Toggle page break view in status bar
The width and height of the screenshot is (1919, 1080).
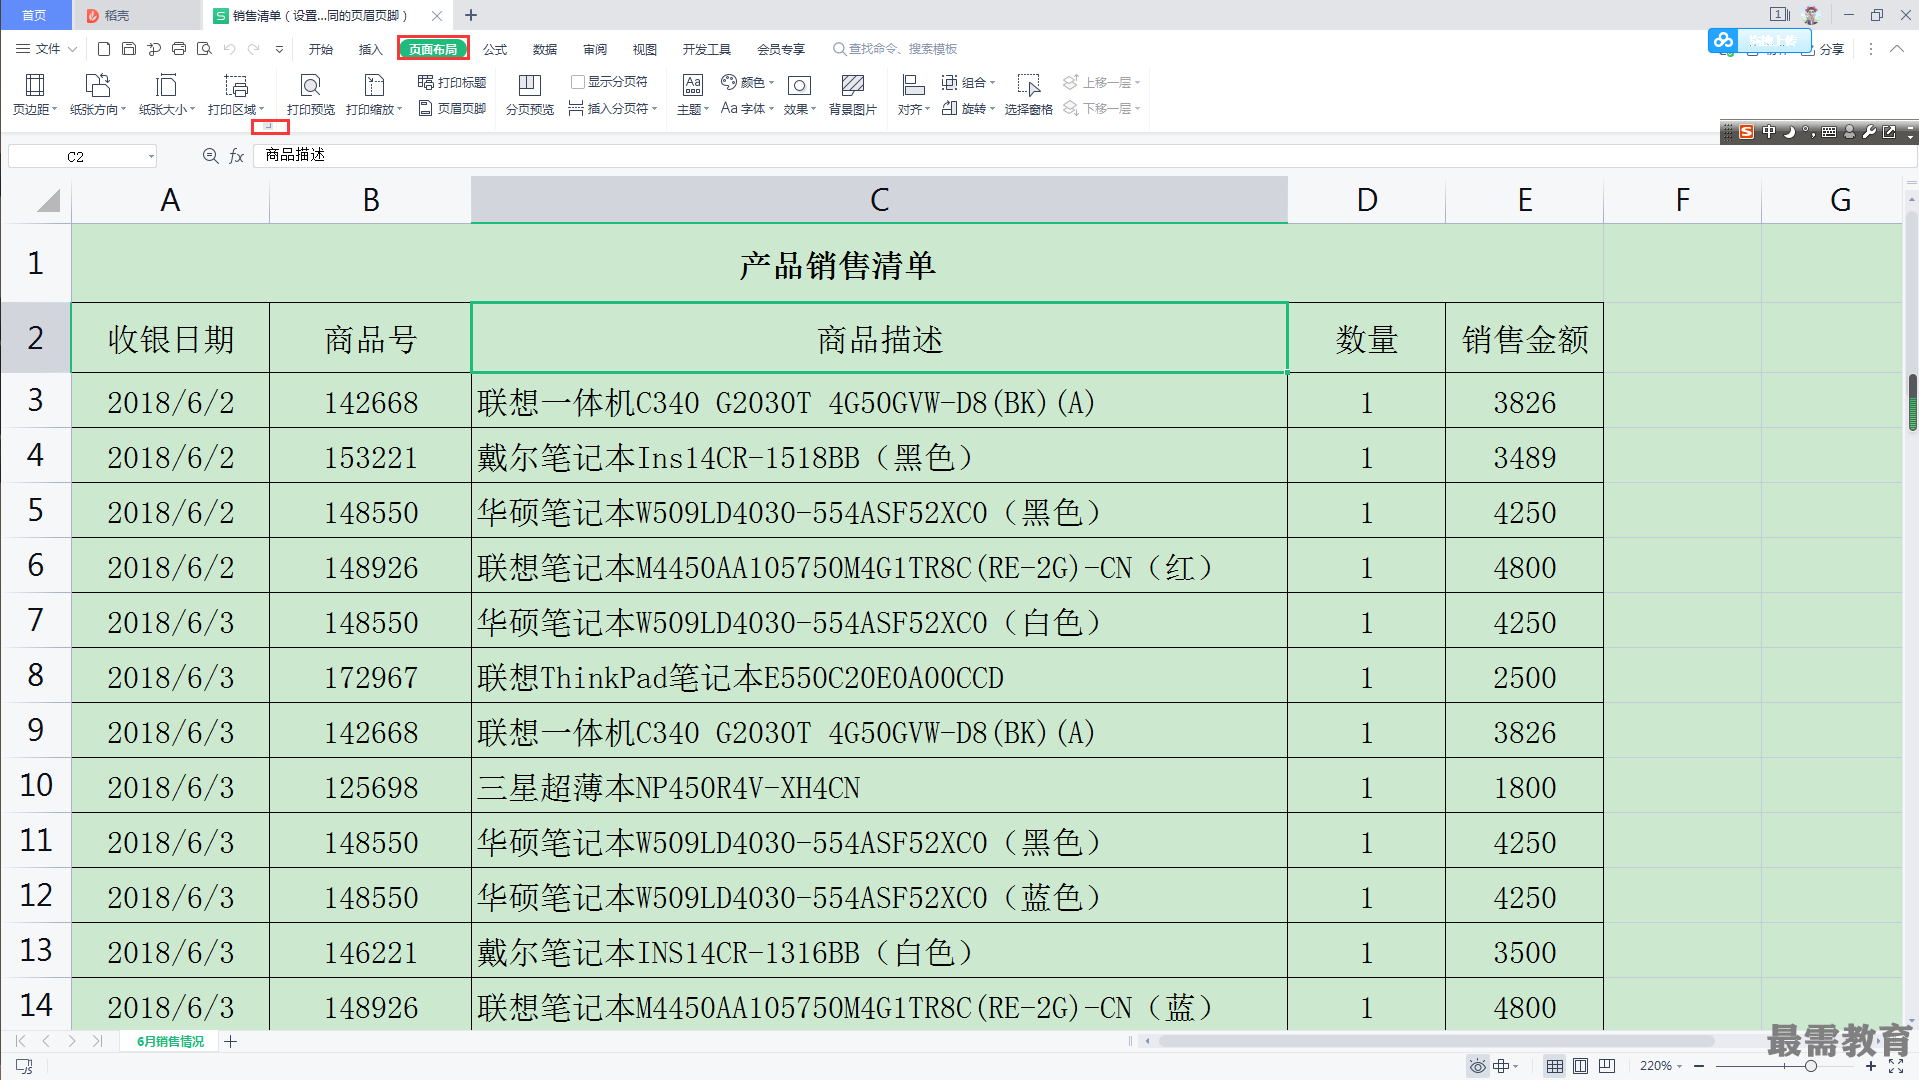point(1607,1066)
